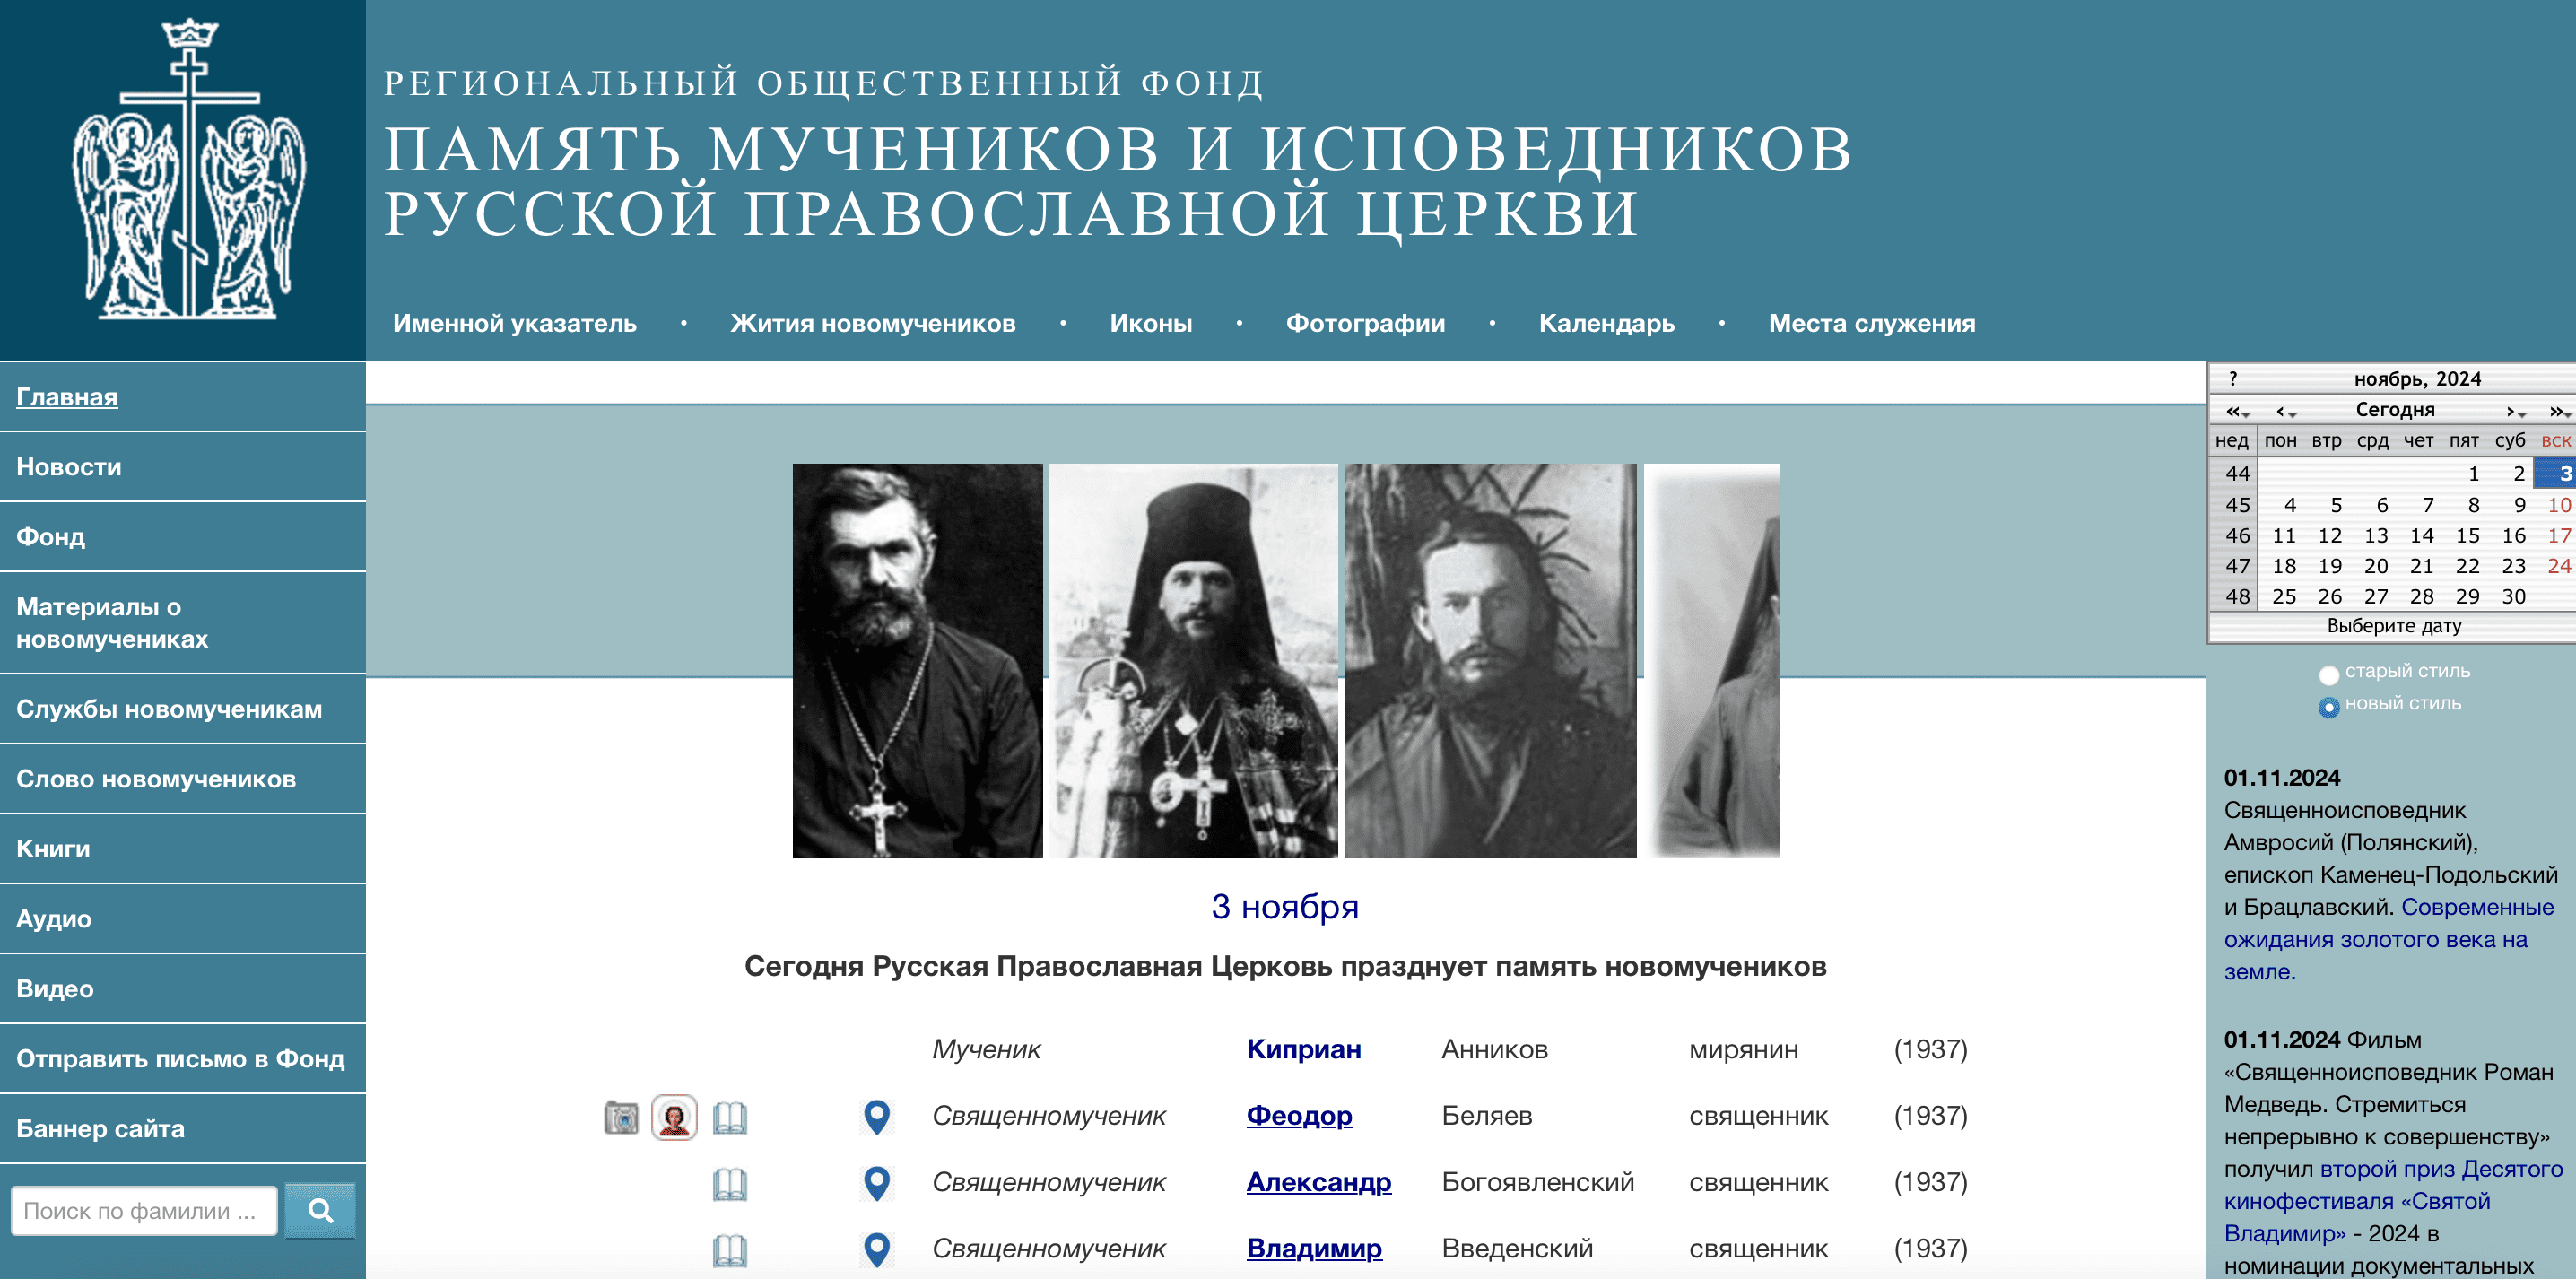Open link Современные ожидания золотого века
This screenshot has height=1279, width=2576.
pos(2388,939)
